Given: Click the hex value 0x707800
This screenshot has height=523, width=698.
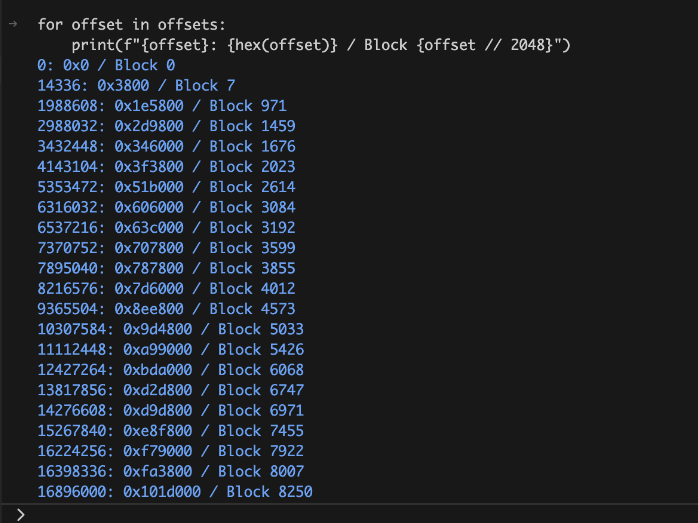Looking at the screenshot, I should [x=148, y=248].
